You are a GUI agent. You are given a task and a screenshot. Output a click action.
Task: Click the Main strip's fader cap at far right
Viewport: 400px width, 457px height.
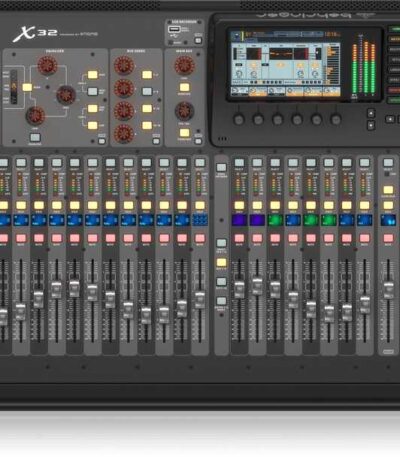click(x=388, y=290)
